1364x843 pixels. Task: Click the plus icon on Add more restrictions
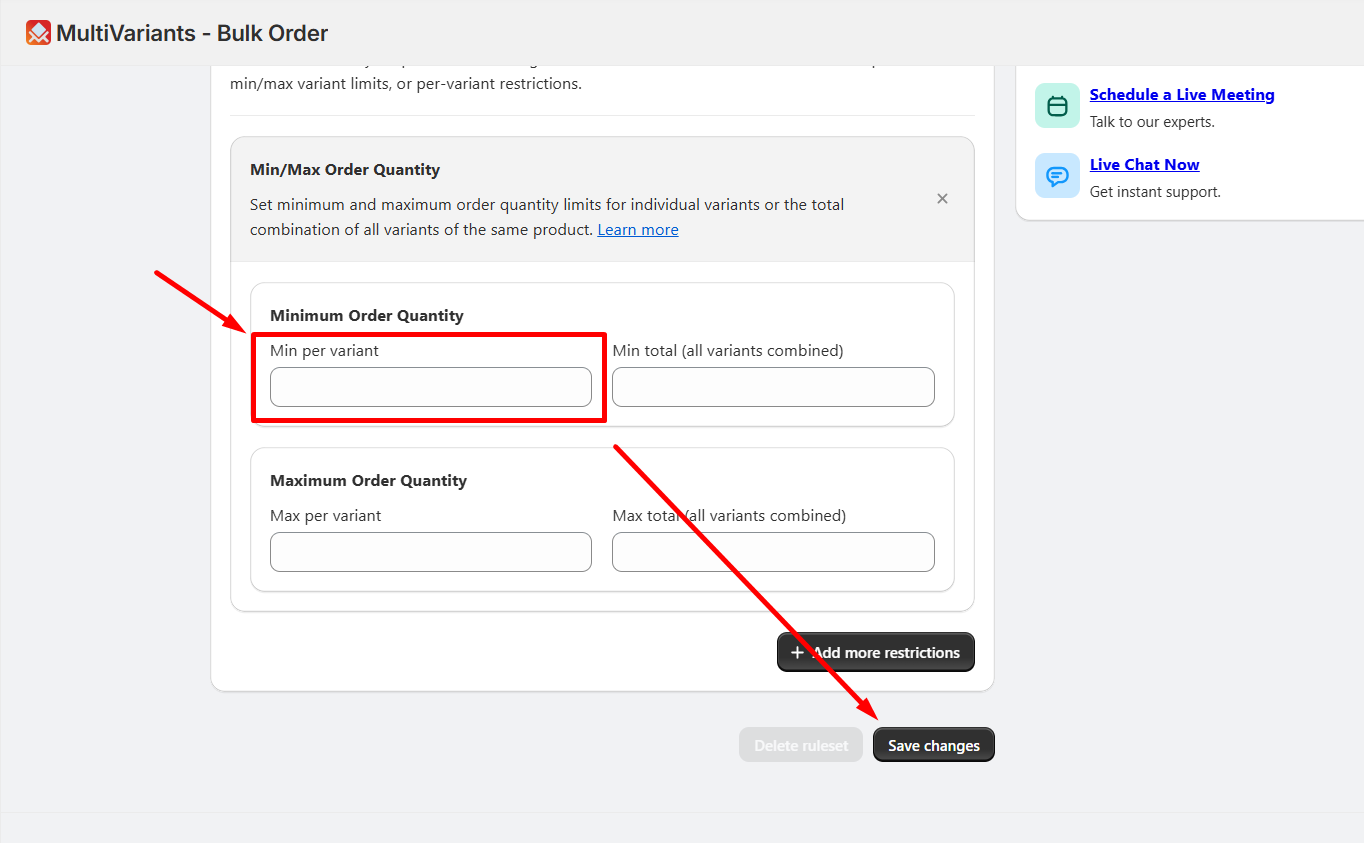[x=797, y=652]
